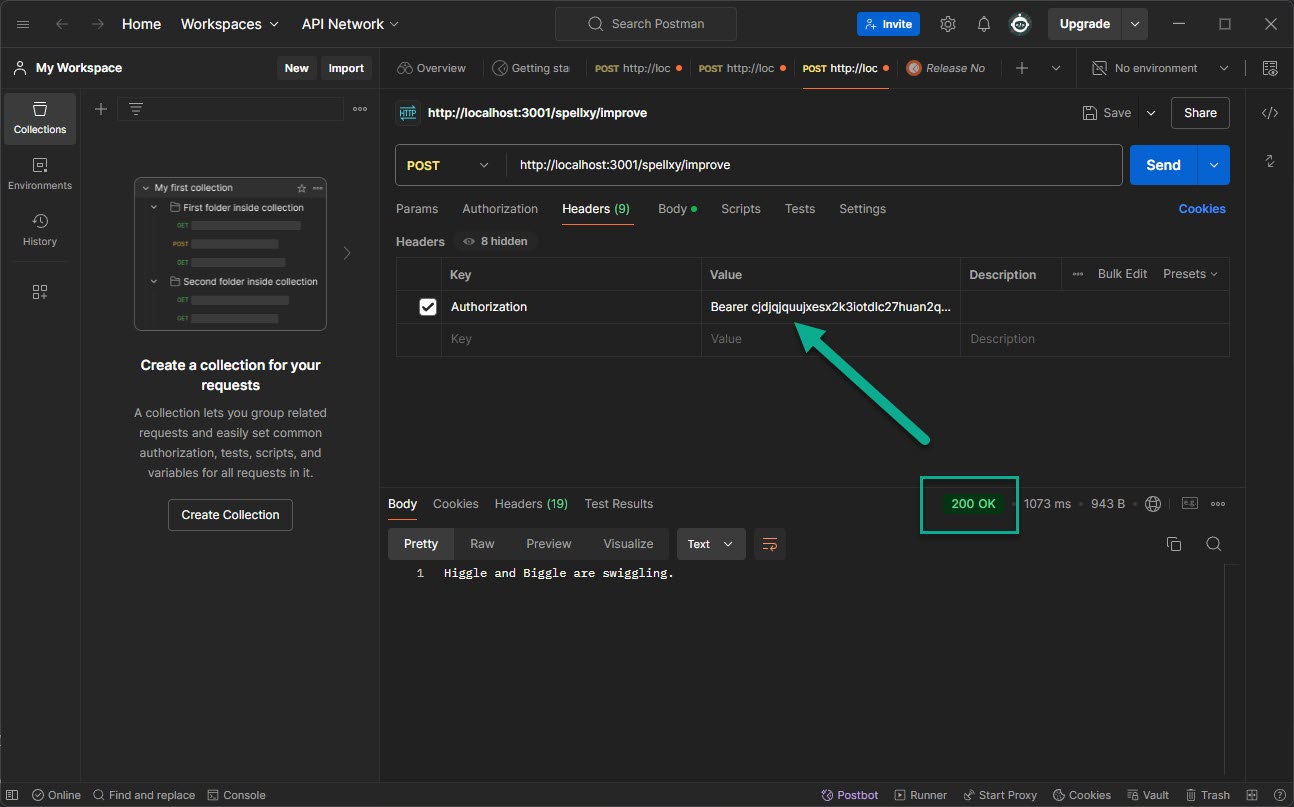Open the Send options dropdown arrow
The image size is (1294, 807).
pyautogui.click(x=1214, y=165)
